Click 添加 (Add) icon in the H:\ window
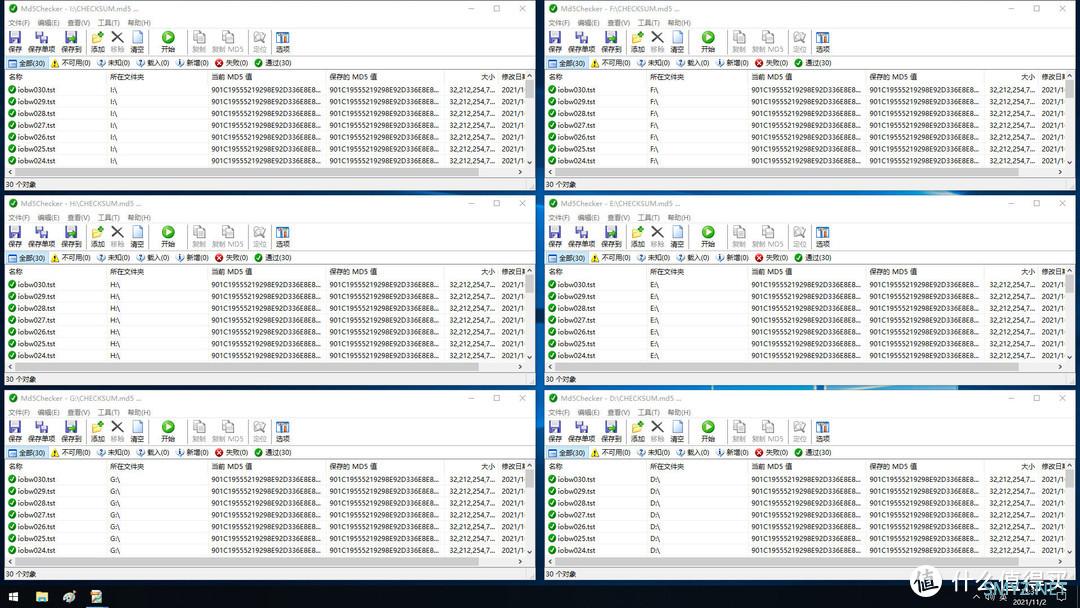Viewport: 1080px width, 608px height. point(97,236)
